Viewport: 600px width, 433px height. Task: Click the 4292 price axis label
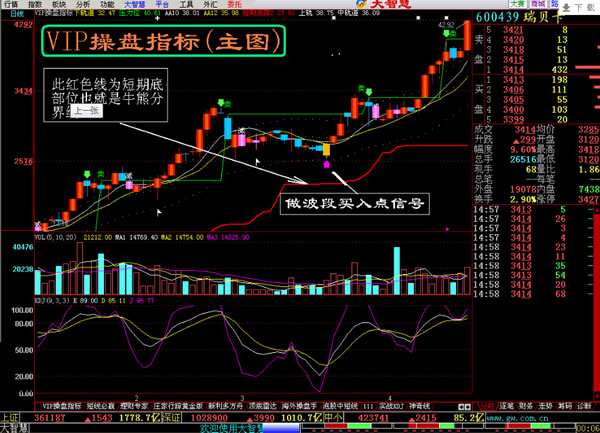23,25
